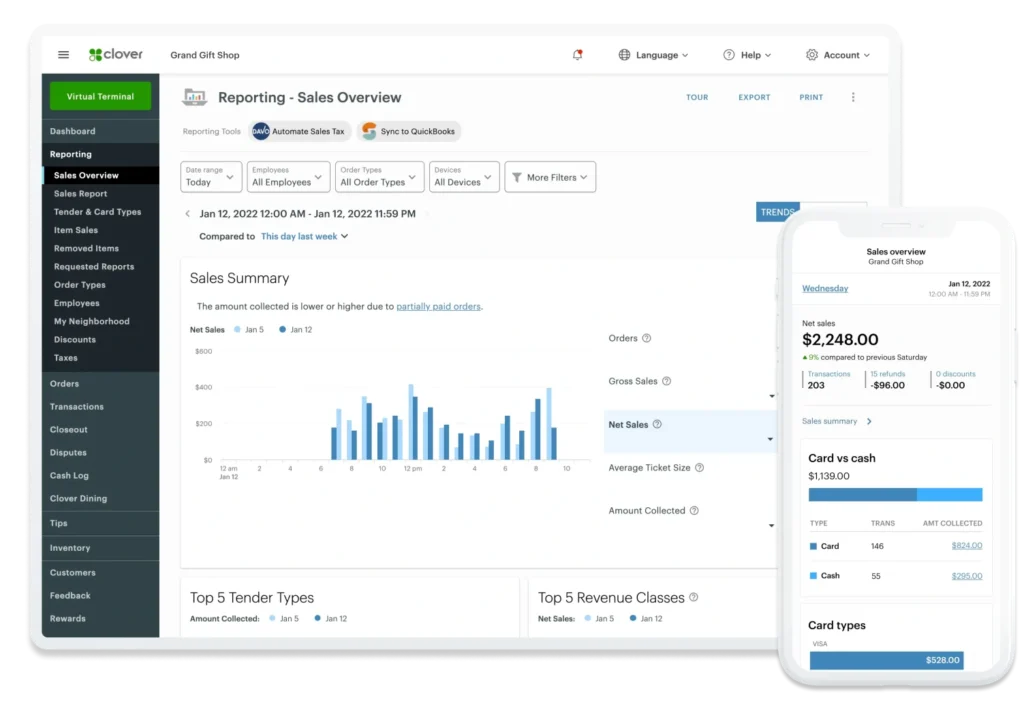Go to previous date using left arrow
Screen dimensions: 1024x709
point(187,213)
